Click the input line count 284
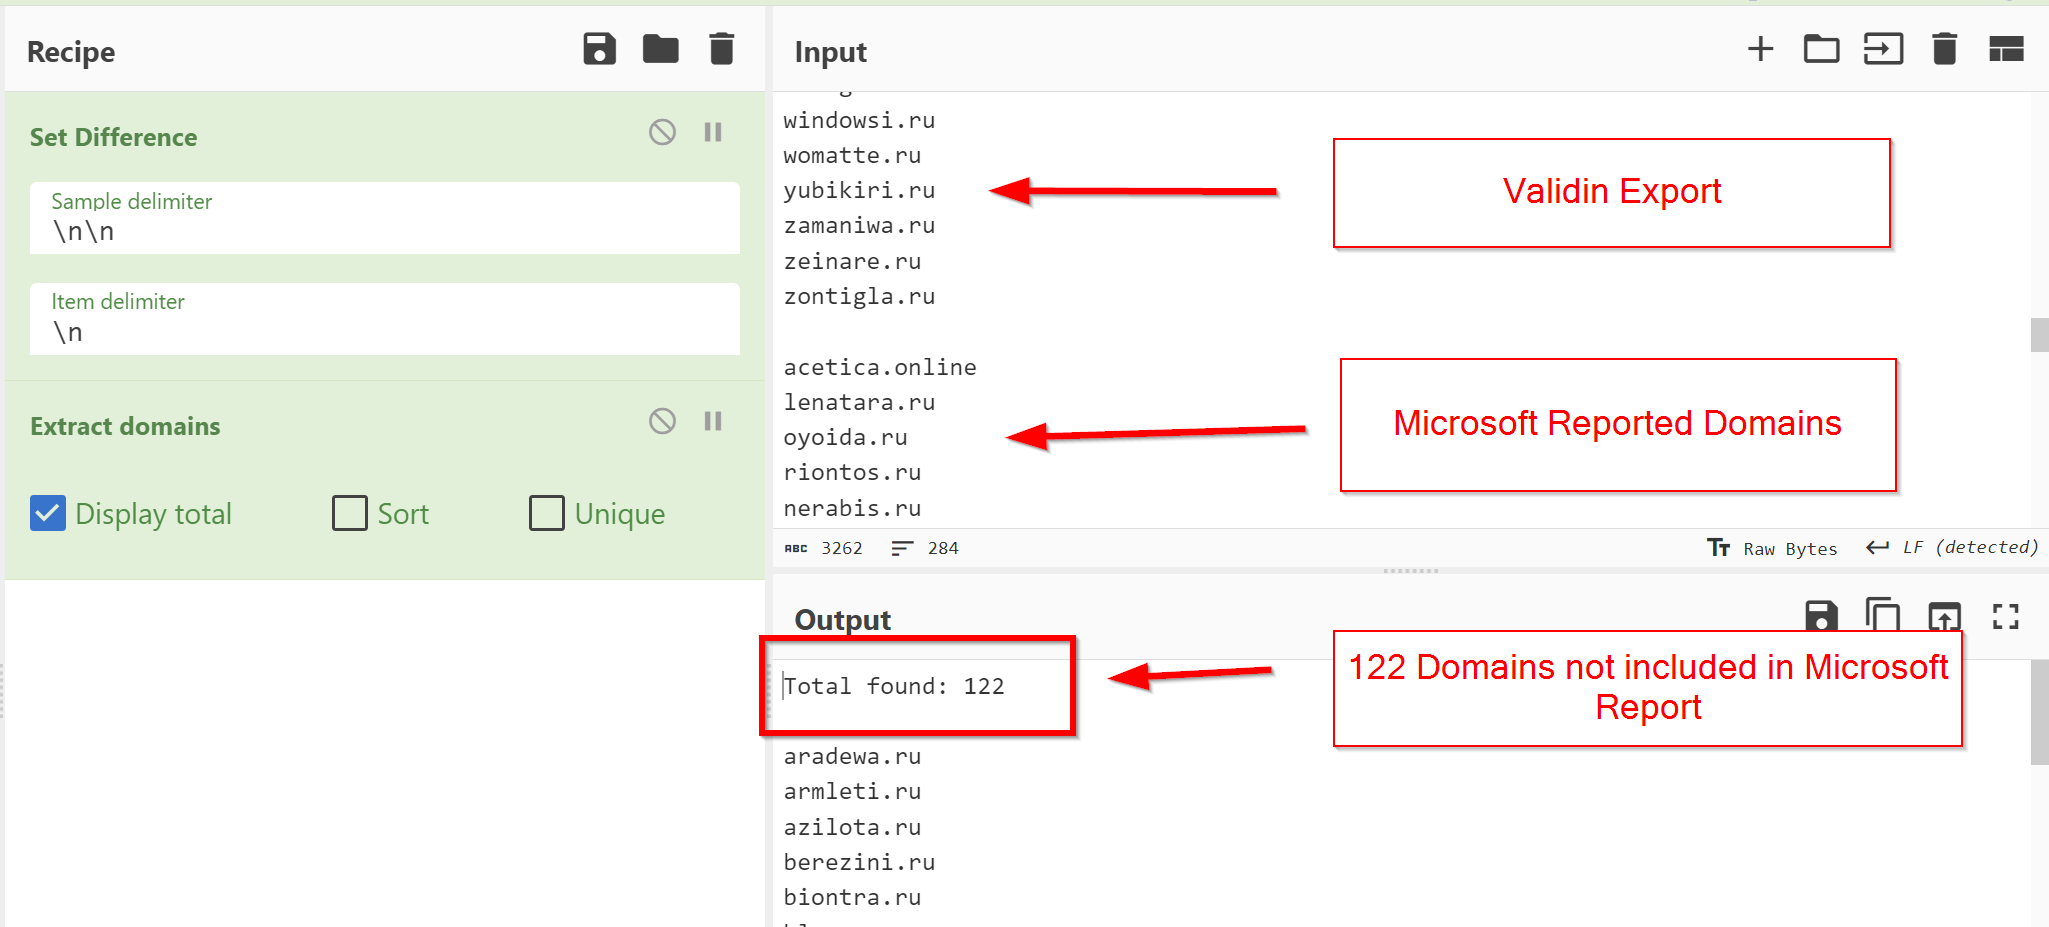 coord(942,548)
